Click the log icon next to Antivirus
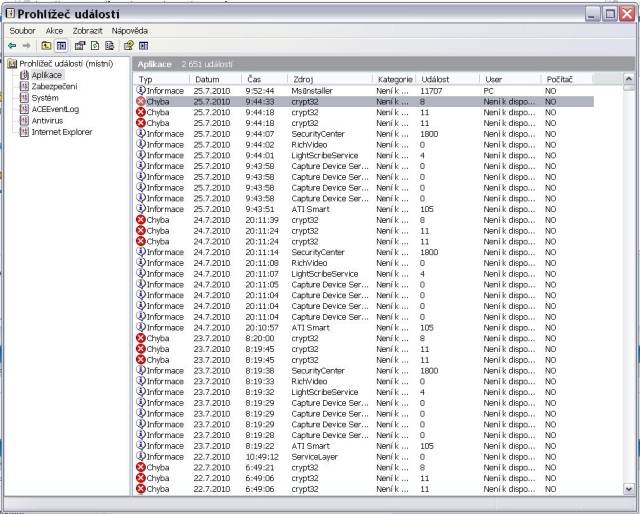The height and width of the screenshot is (514, 640). [x=24, y=120]
